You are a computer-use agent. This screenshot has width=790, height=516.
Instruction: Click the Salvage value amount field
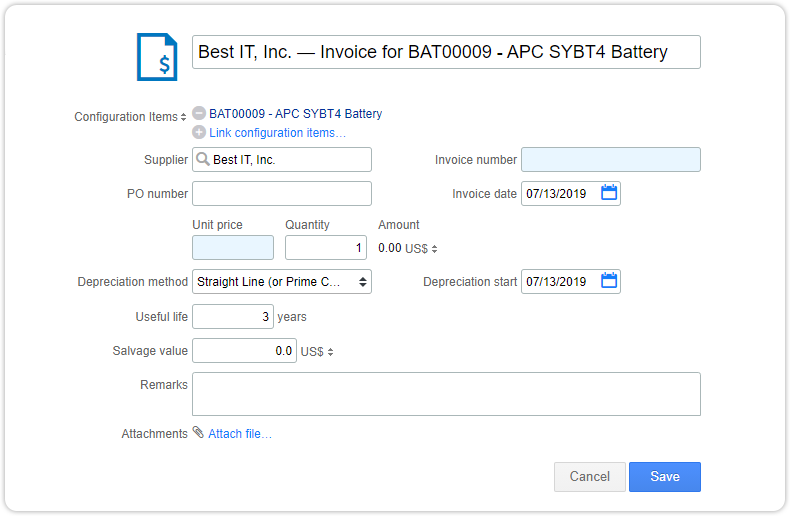[x=244, y=351]
